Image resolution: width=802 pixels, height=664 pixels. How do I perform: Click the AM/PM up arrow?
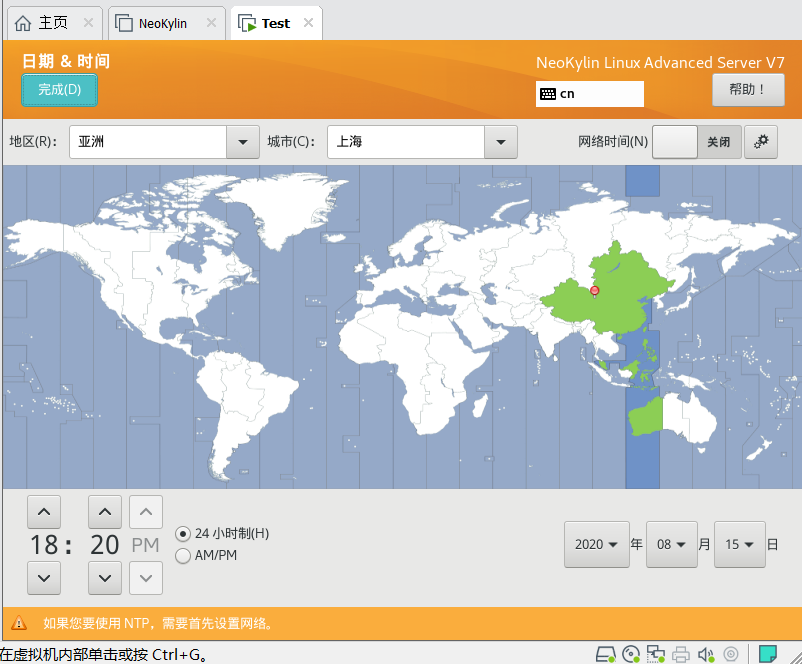coord(146,512)
